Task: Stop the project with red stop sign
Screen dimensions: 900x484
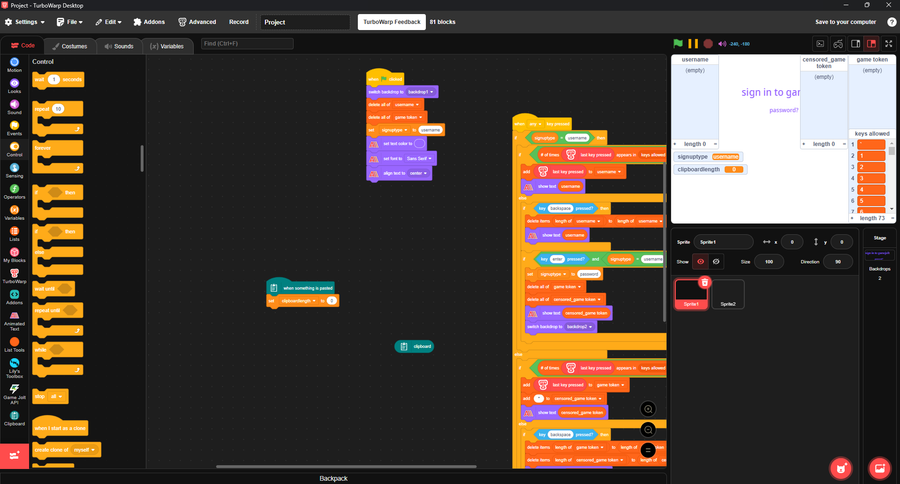Action: 708,44
